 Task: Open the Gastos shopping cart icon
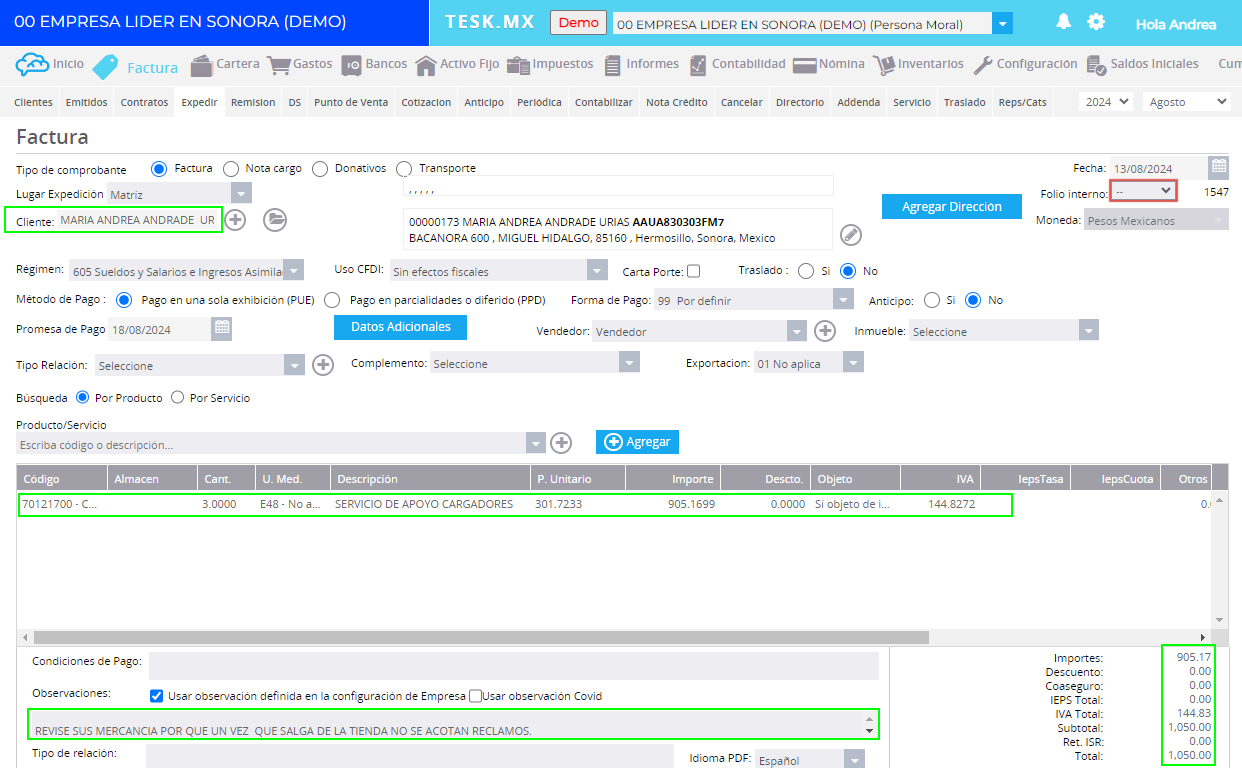click(x=278, y=65)
